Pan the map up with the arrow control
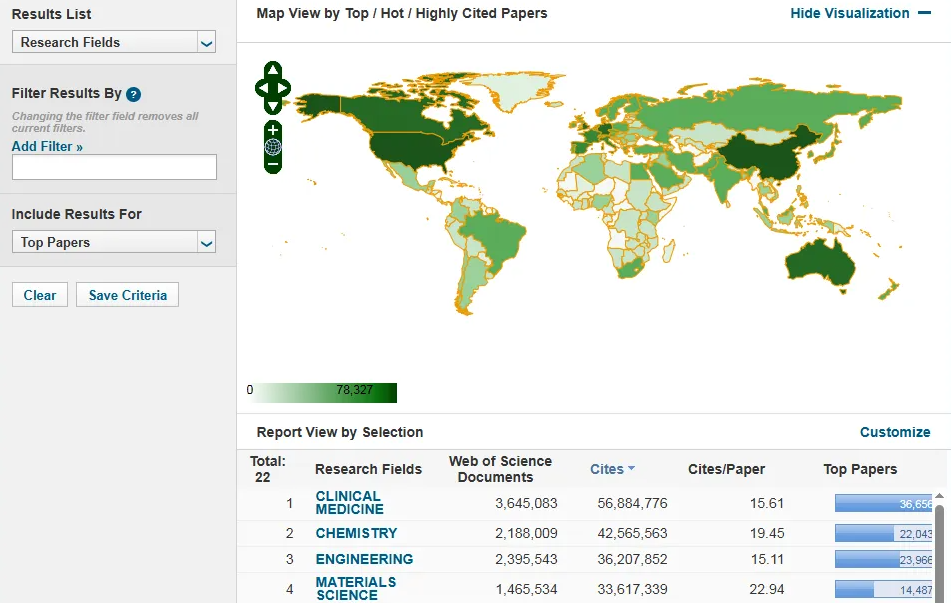The width and height of the screenshot is (951, 603). (273, 70)
